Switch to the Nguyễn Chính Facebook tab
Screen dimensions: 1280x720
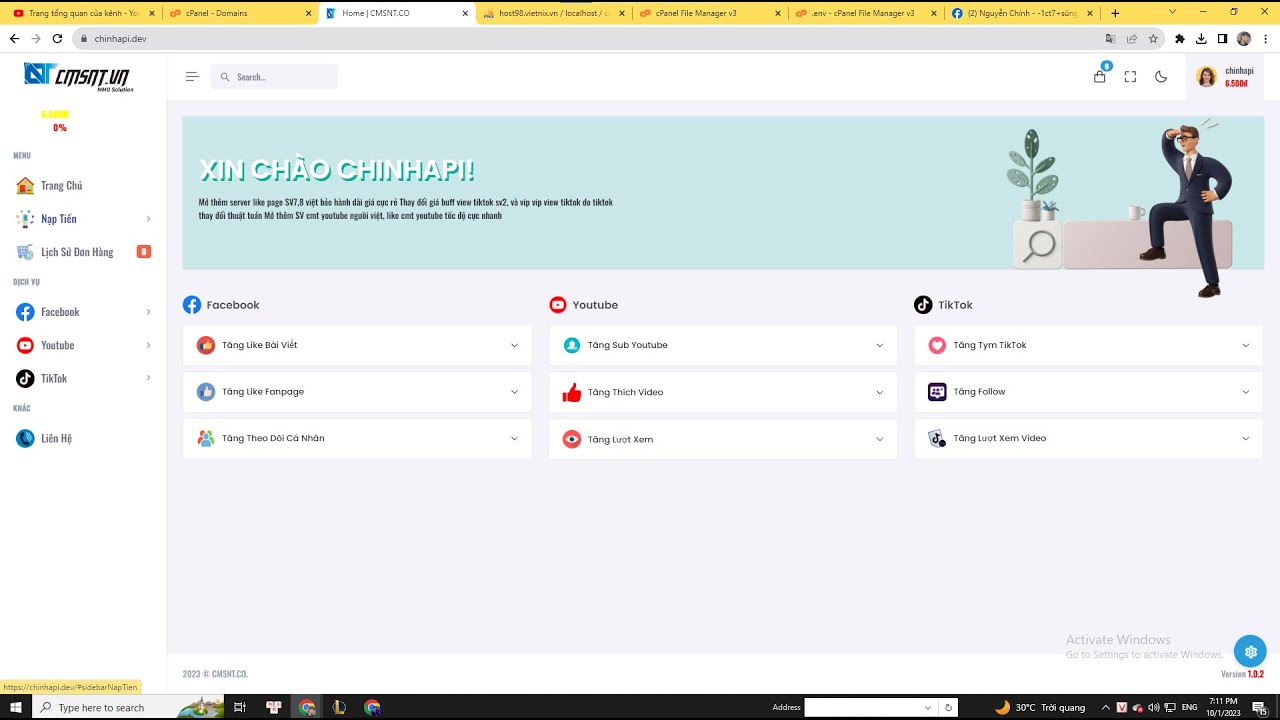(1023, 13)
